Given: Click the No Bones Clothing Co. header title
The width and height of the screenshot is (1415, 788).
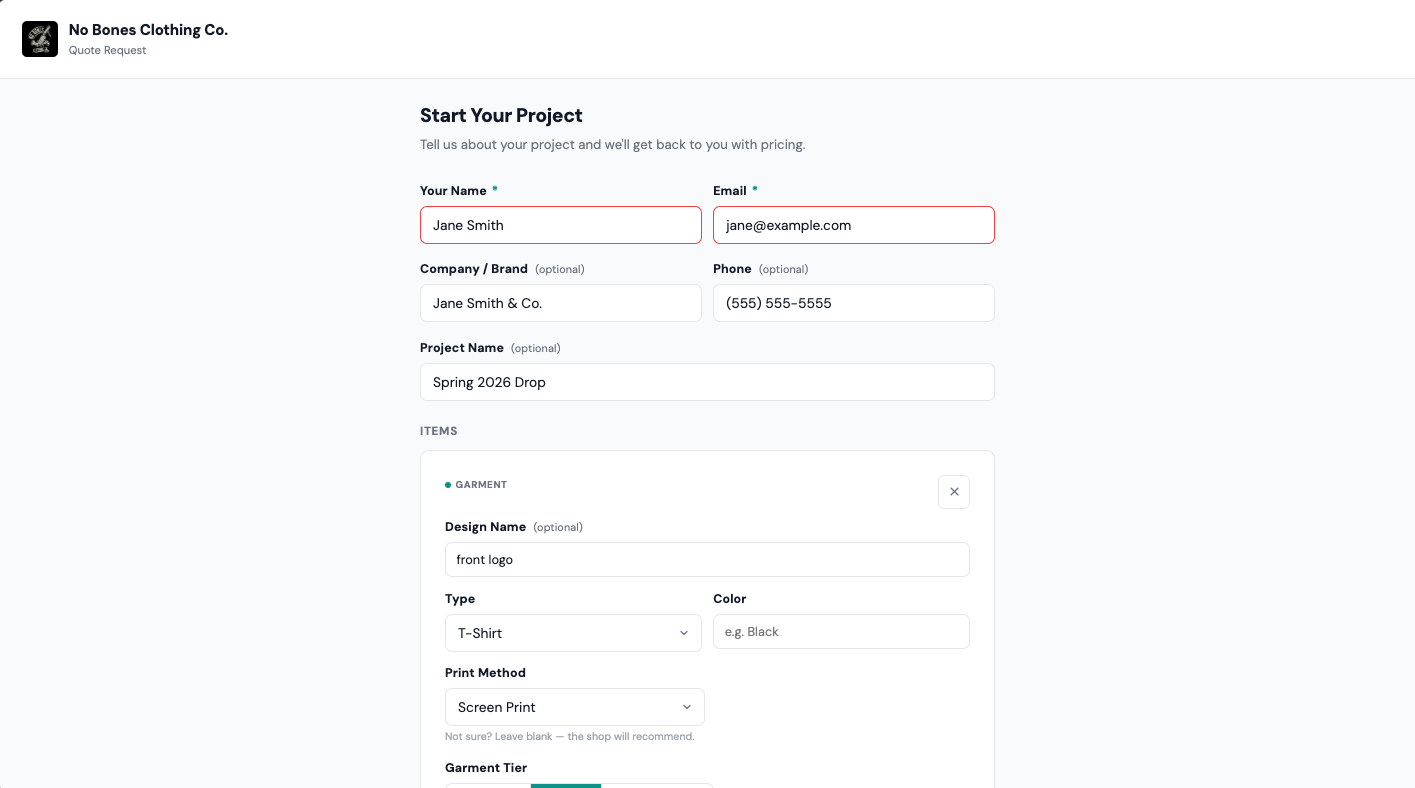Looking at the screenshot, I should click(x=148, y=30).
